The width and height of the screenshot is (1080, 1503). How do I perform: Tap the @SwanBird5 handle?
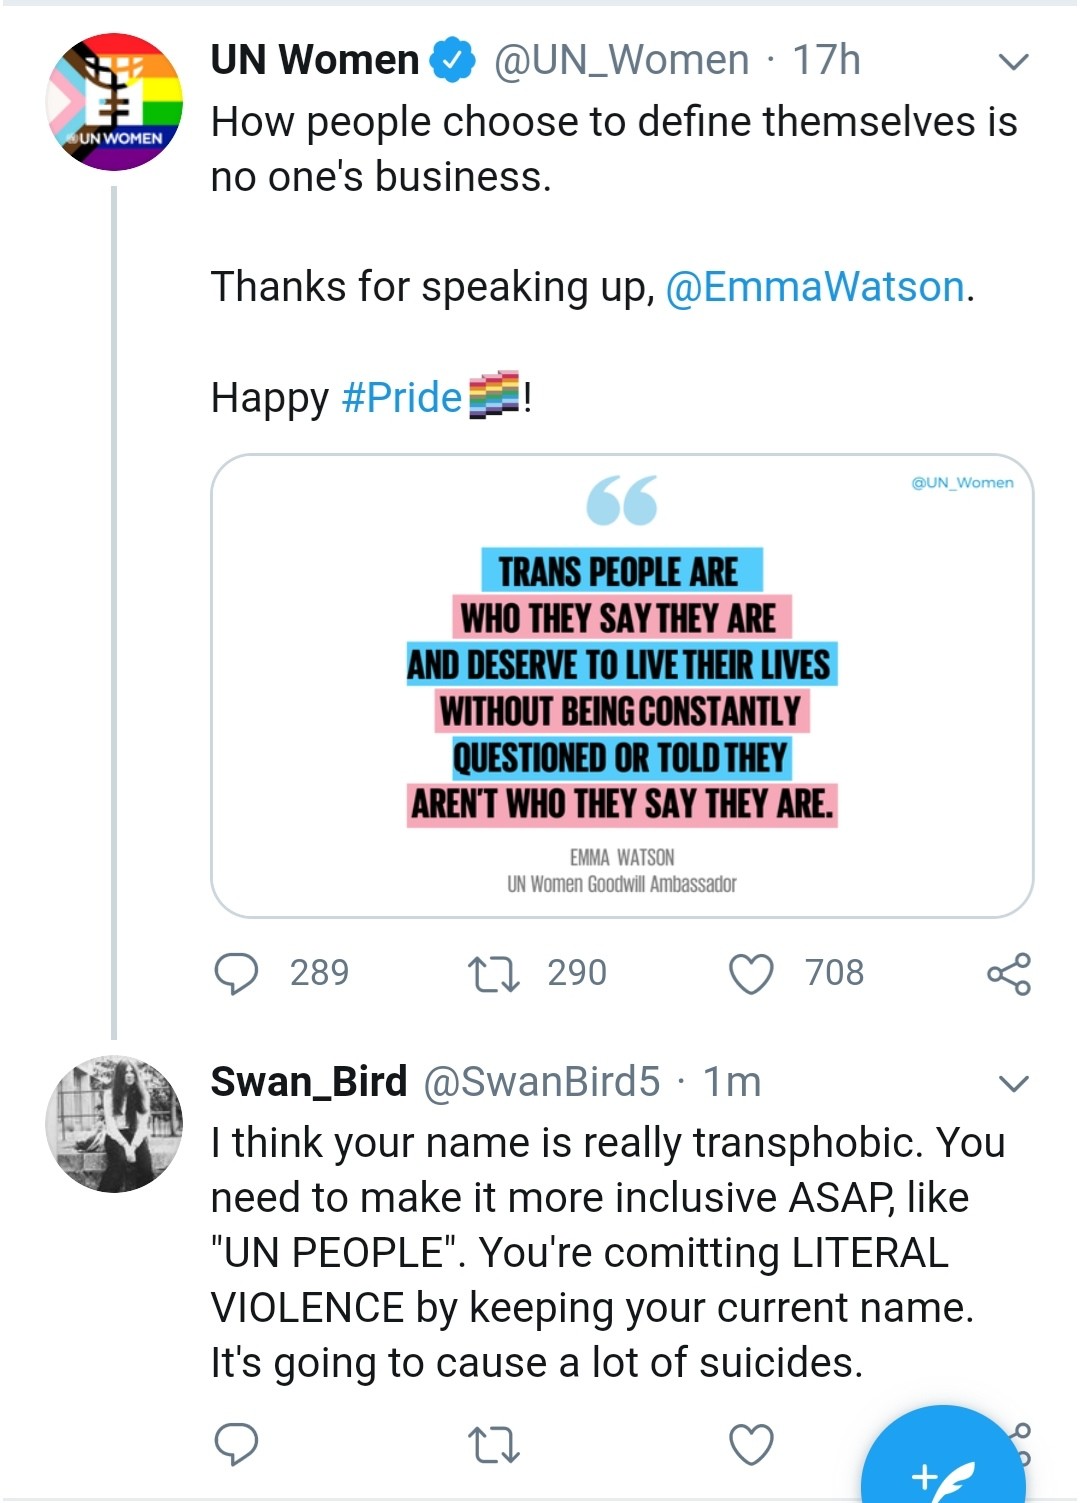[541, 1082]
